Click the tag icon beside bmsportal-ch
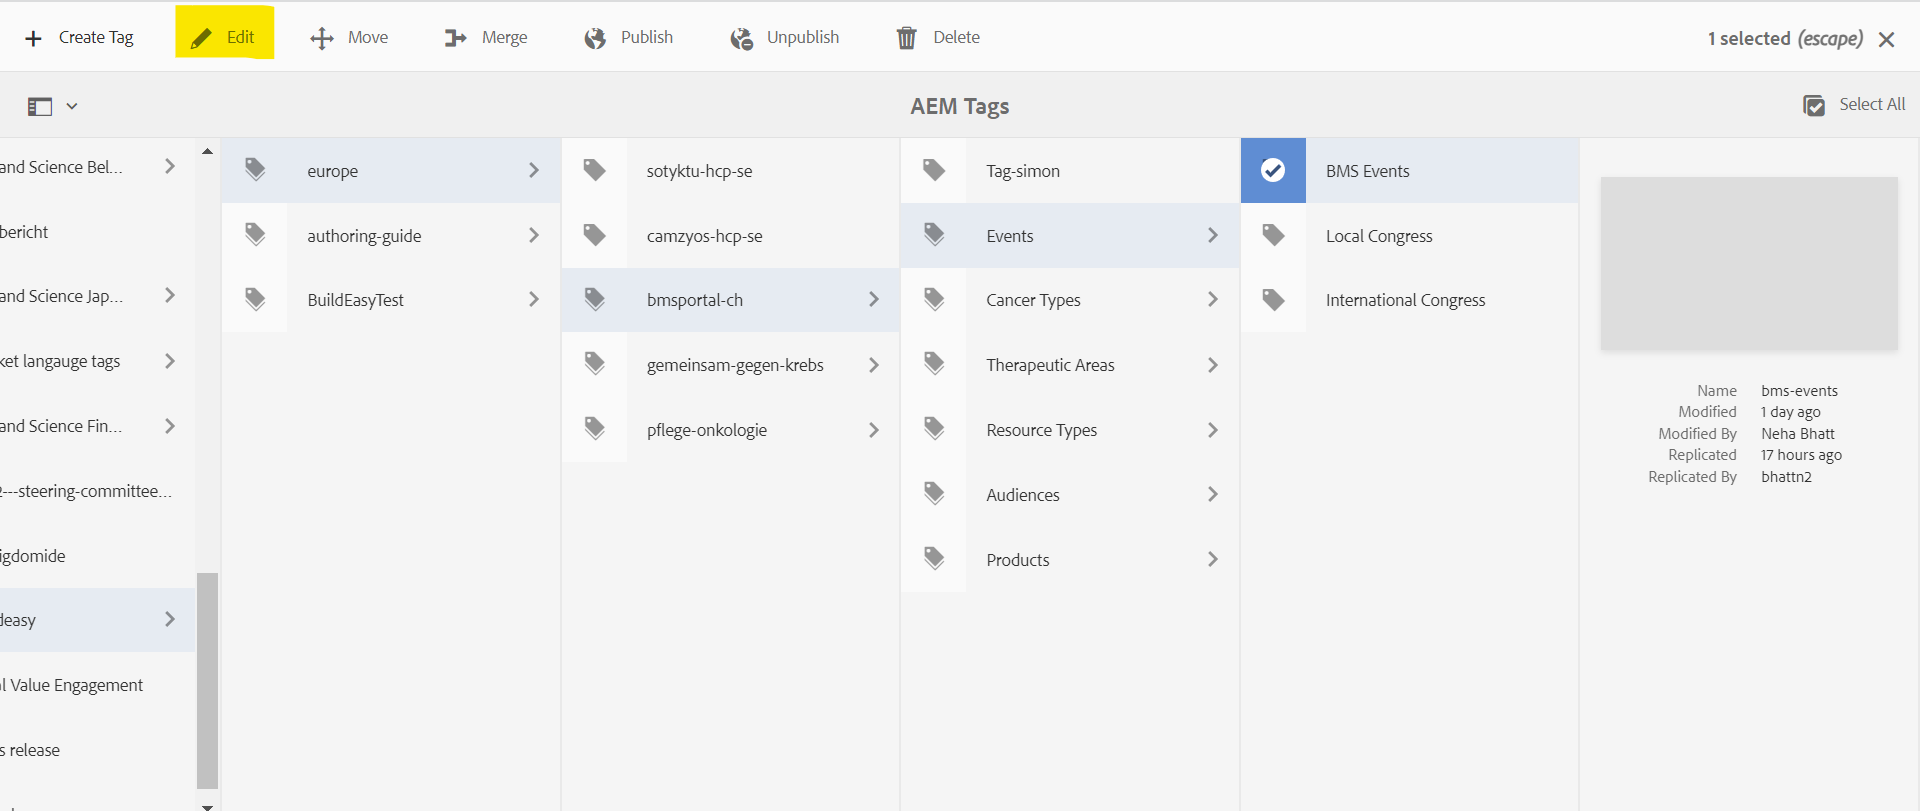 point(595,299)
